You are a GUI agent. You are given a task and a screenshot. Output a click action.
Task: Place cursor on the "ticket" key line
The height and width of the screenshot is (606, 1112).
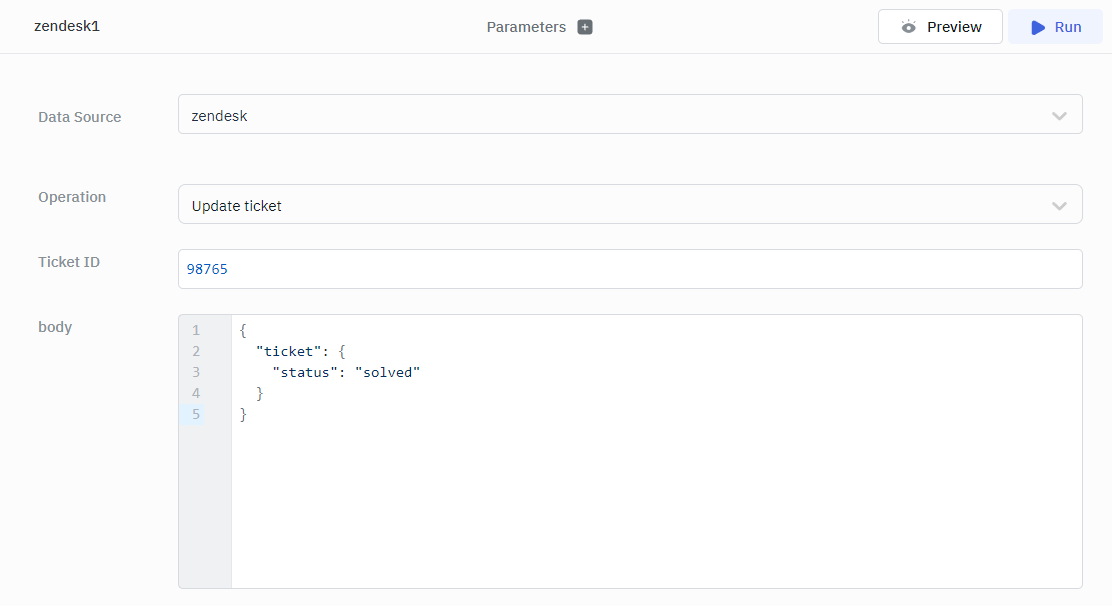300,351
